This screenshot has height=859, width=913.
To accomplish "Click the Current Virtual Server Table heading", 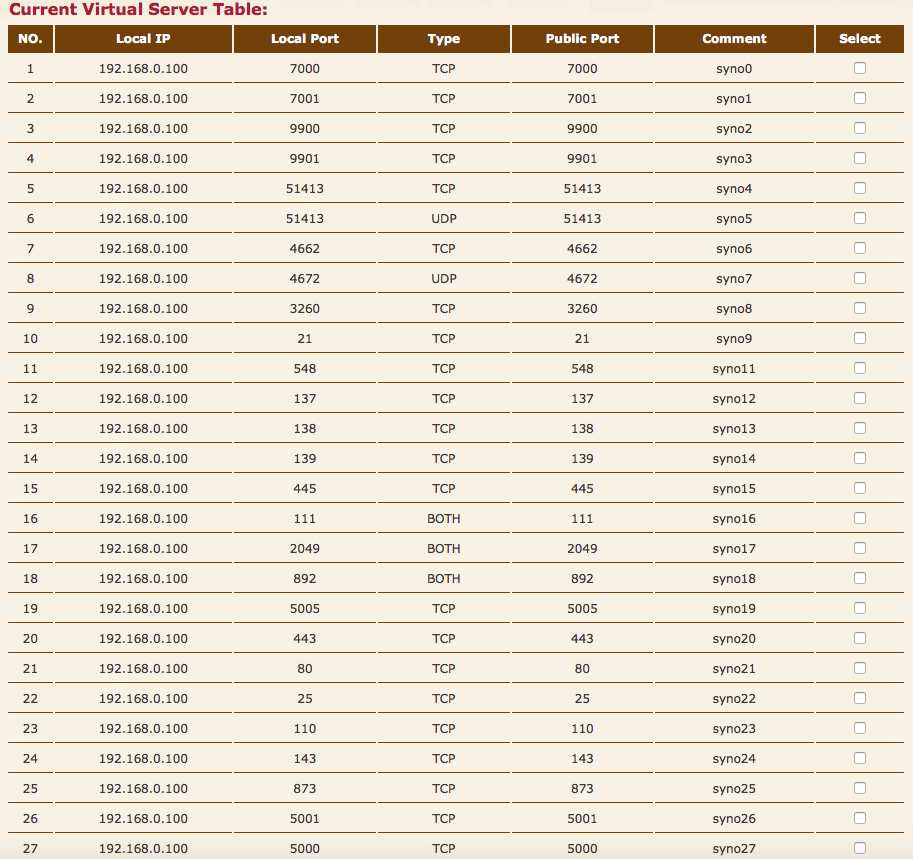I will [138, 9].
